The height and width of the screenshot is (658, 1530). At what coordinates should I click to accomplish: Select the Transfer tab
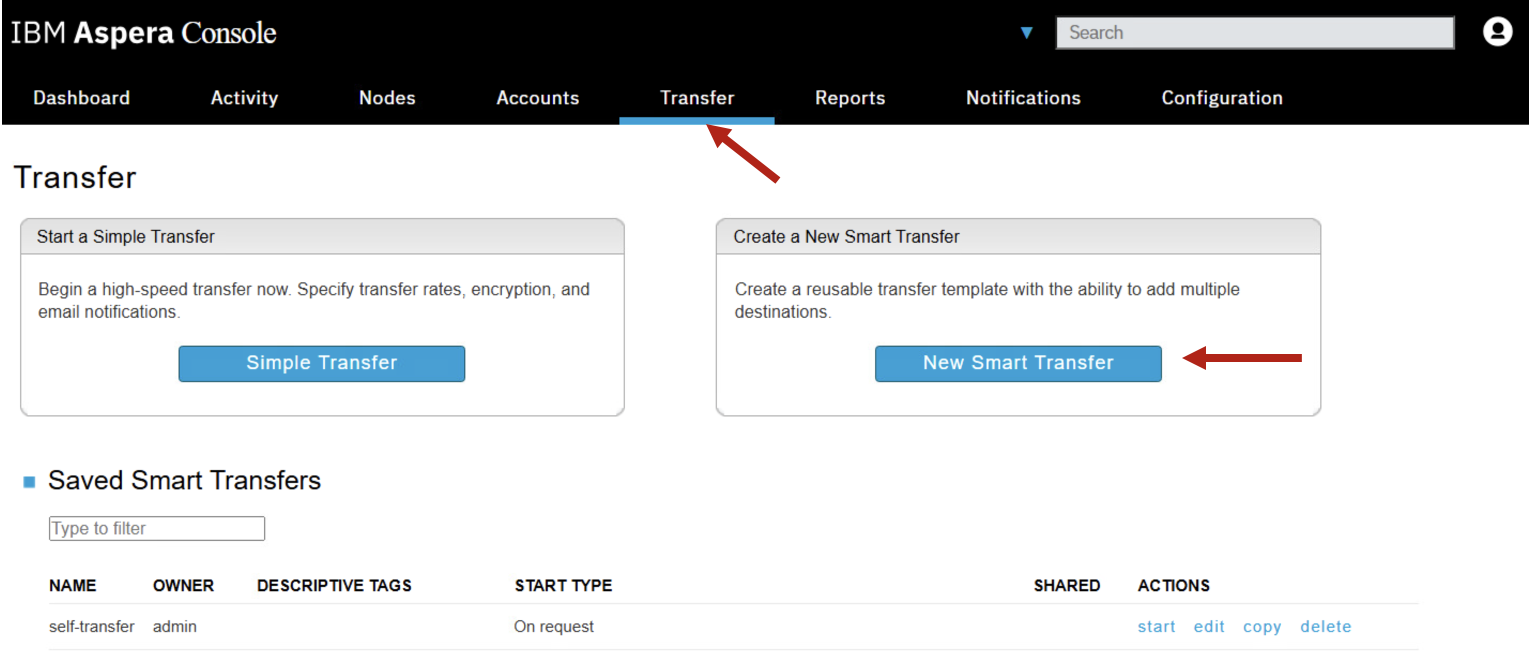[697, 98]
